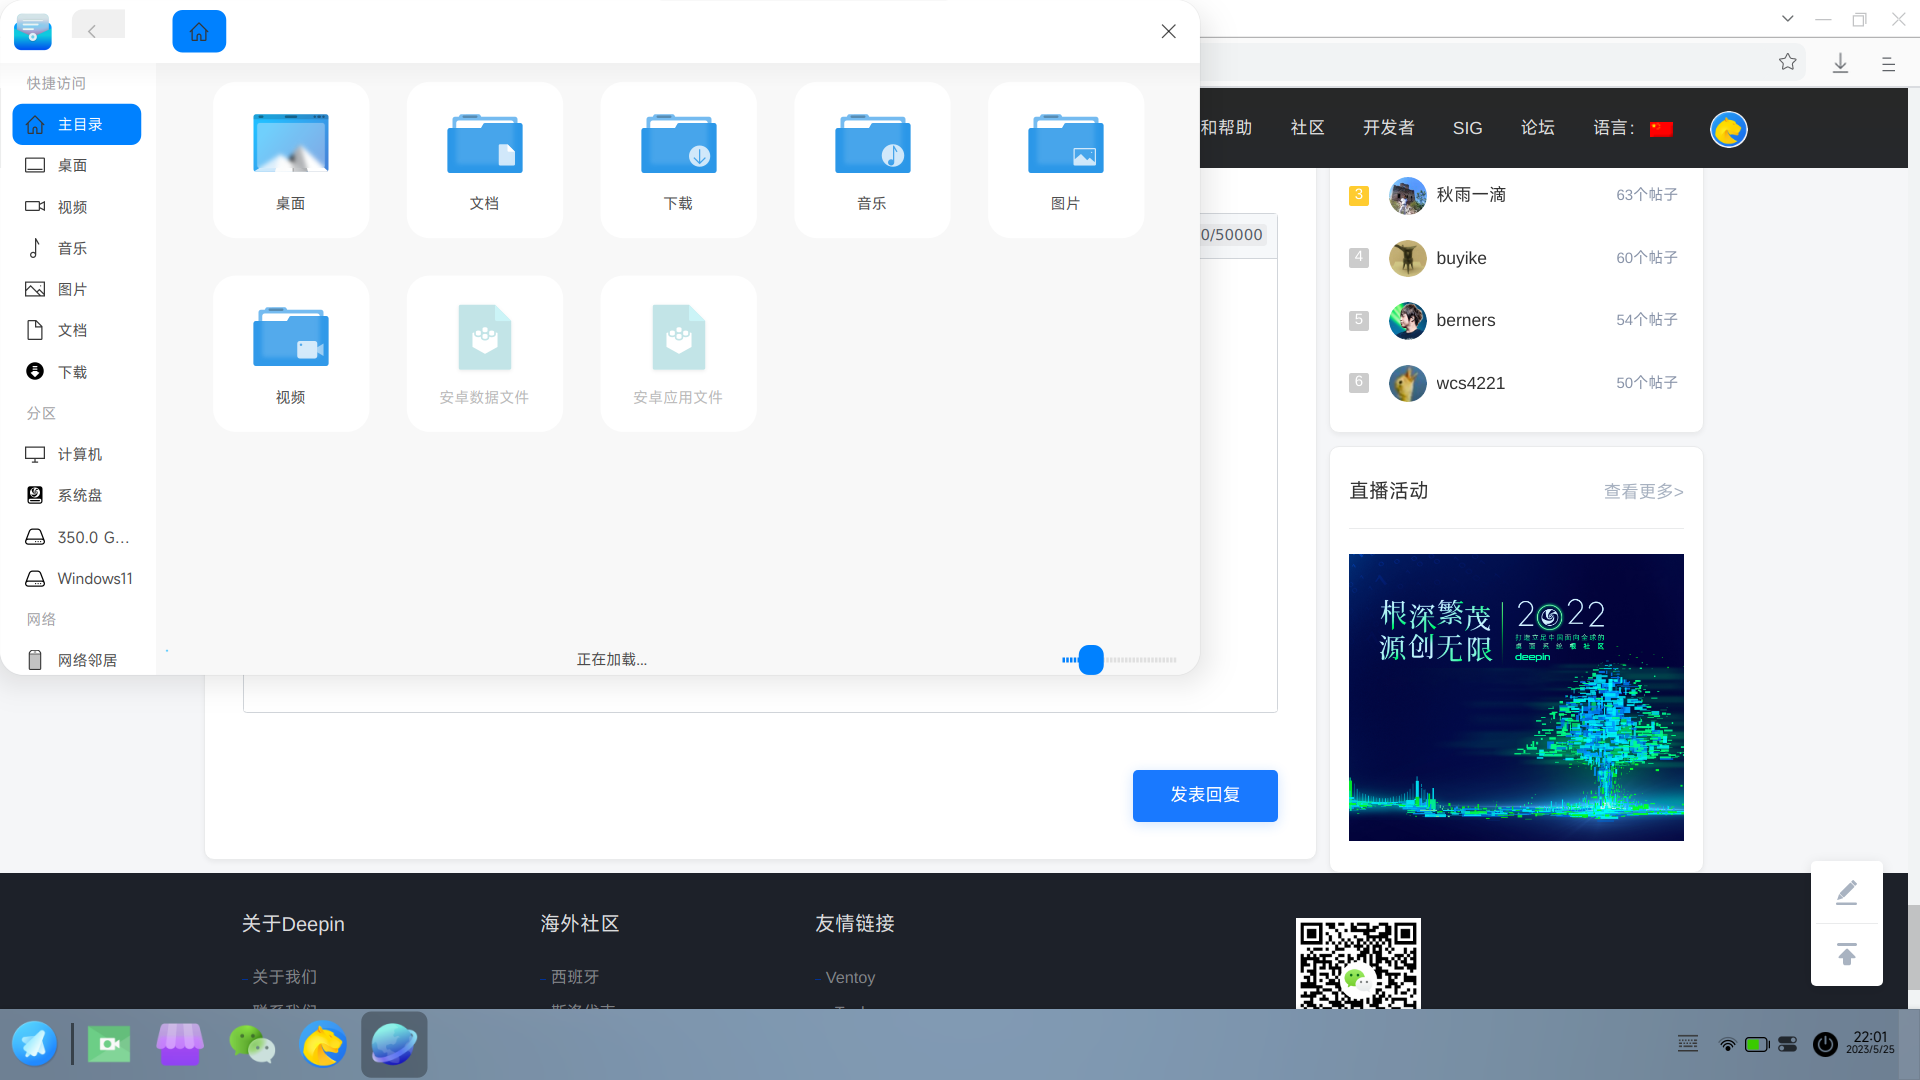The image size is (1920, 1080).
Task: Expand the tab chevron at the browser top
Action: pos(1787,18)
